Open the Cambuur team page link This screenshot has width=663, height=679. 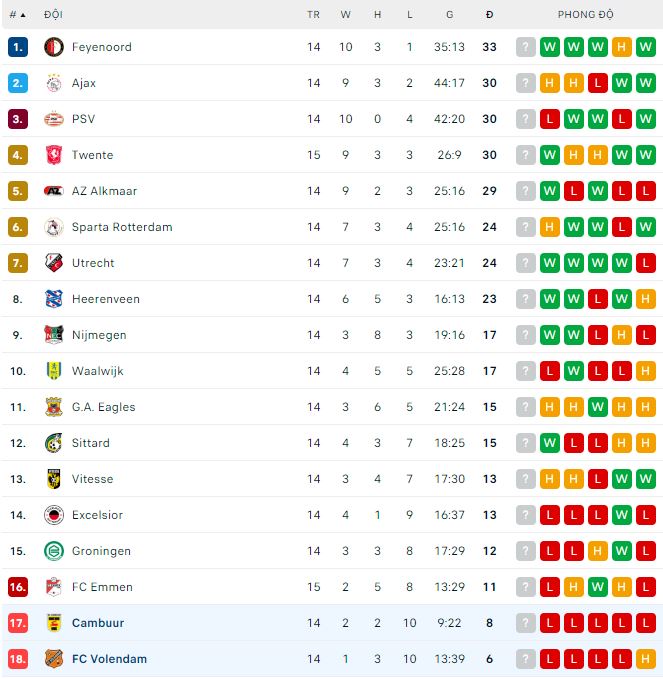[98, 623]
